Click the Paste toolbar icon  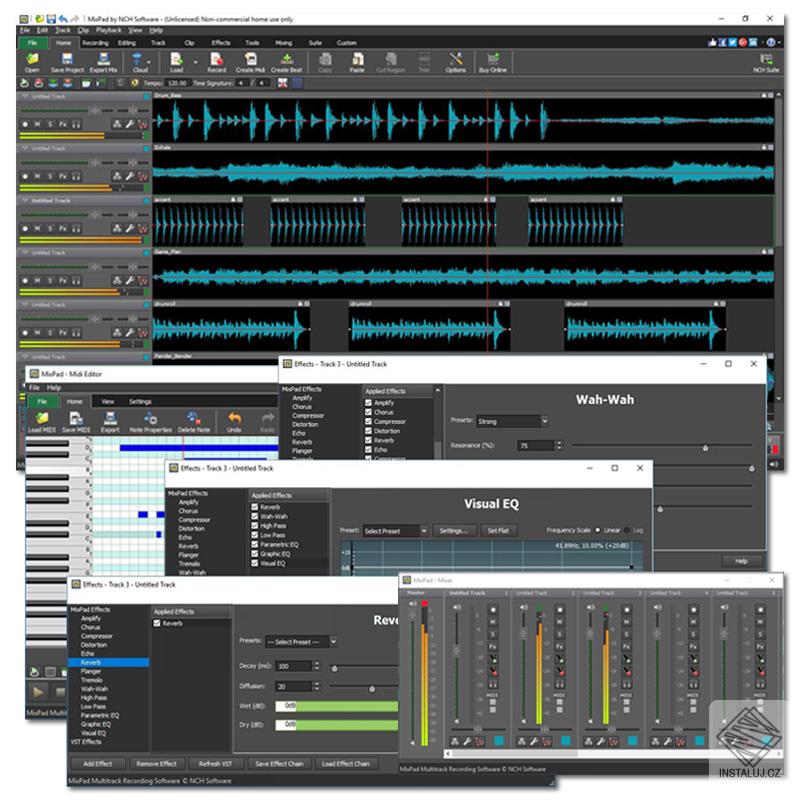(x=357, y=60)
